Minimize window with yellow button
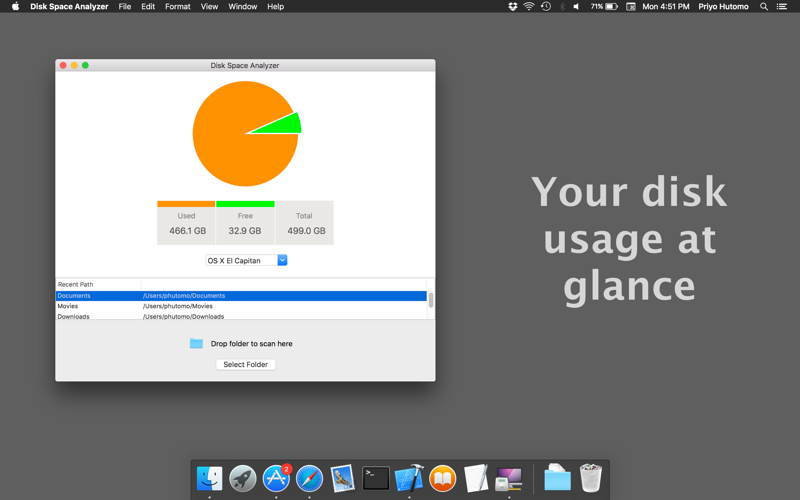The image size is (800, 500). click(x=74, y=65)
